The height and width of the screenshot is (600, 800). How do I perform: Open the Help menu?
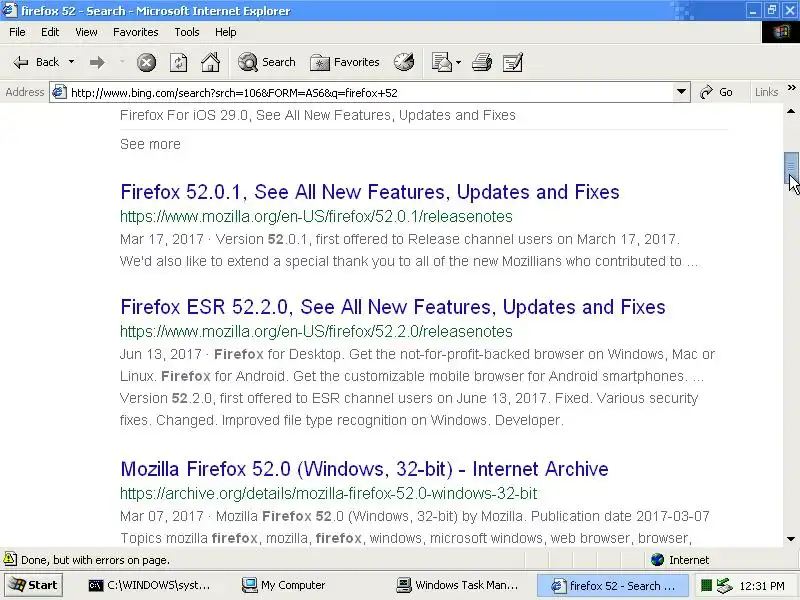[x=226, y=32]
